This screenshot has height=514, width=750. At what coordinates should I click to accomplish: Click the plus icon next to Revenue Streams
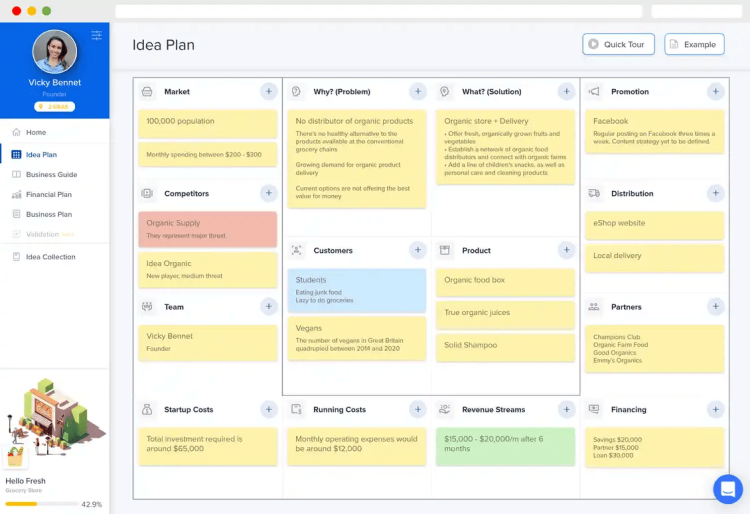tap(566, 409)
